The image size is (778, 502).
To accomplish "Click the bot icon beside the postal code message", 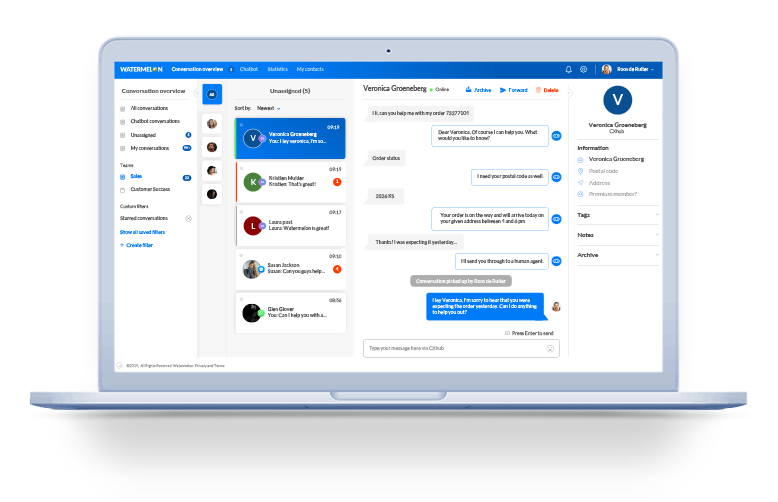I will [x=557, y=177].
